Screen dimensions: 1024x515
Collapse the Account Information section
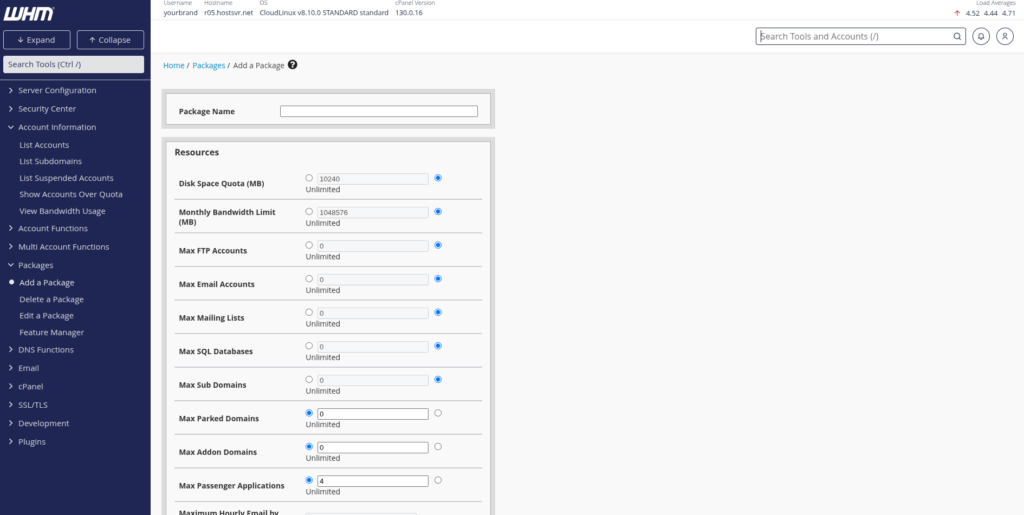[57, 127]
